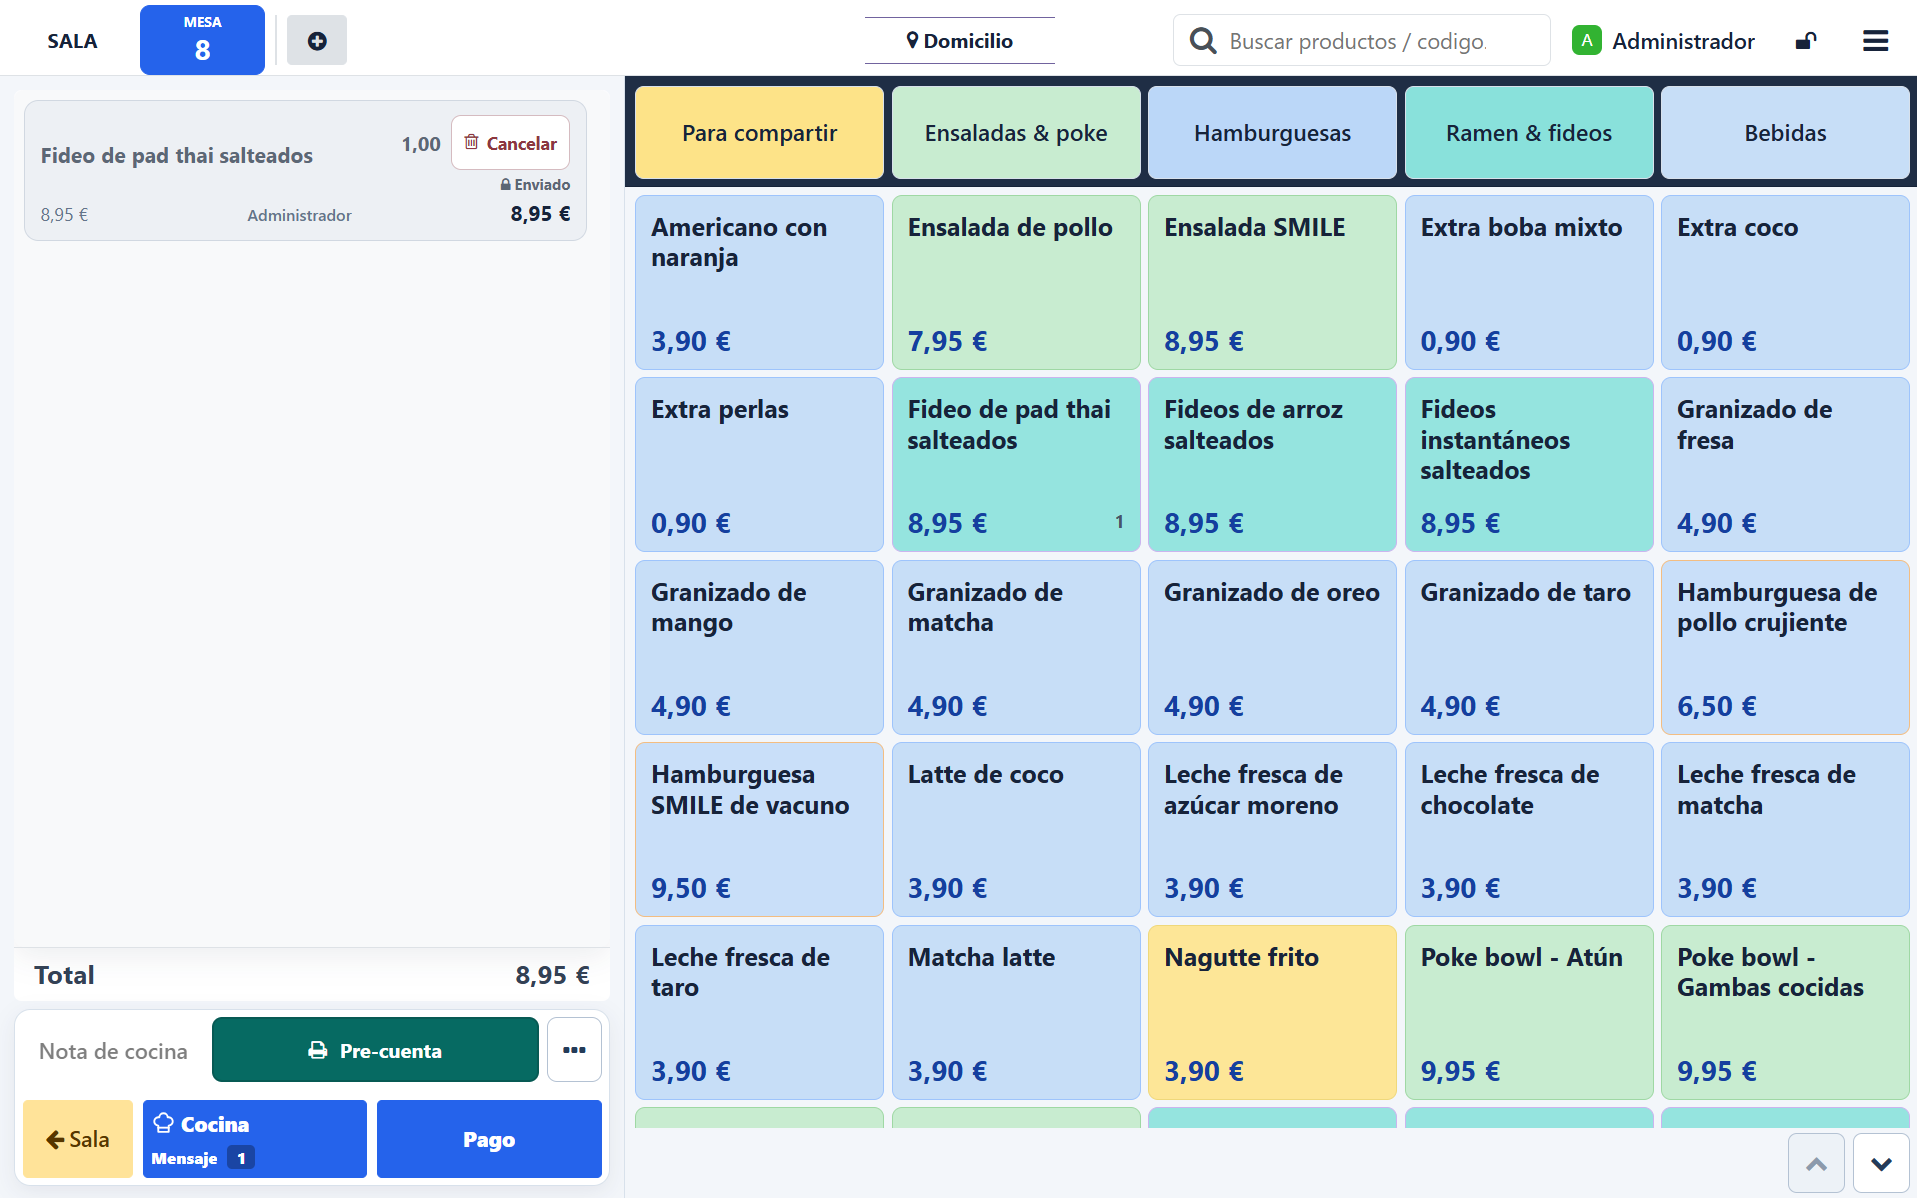Select the Ramen & fideos category tab
The height and width of the screenshot is (1198, 1917).
[1529, 133]
